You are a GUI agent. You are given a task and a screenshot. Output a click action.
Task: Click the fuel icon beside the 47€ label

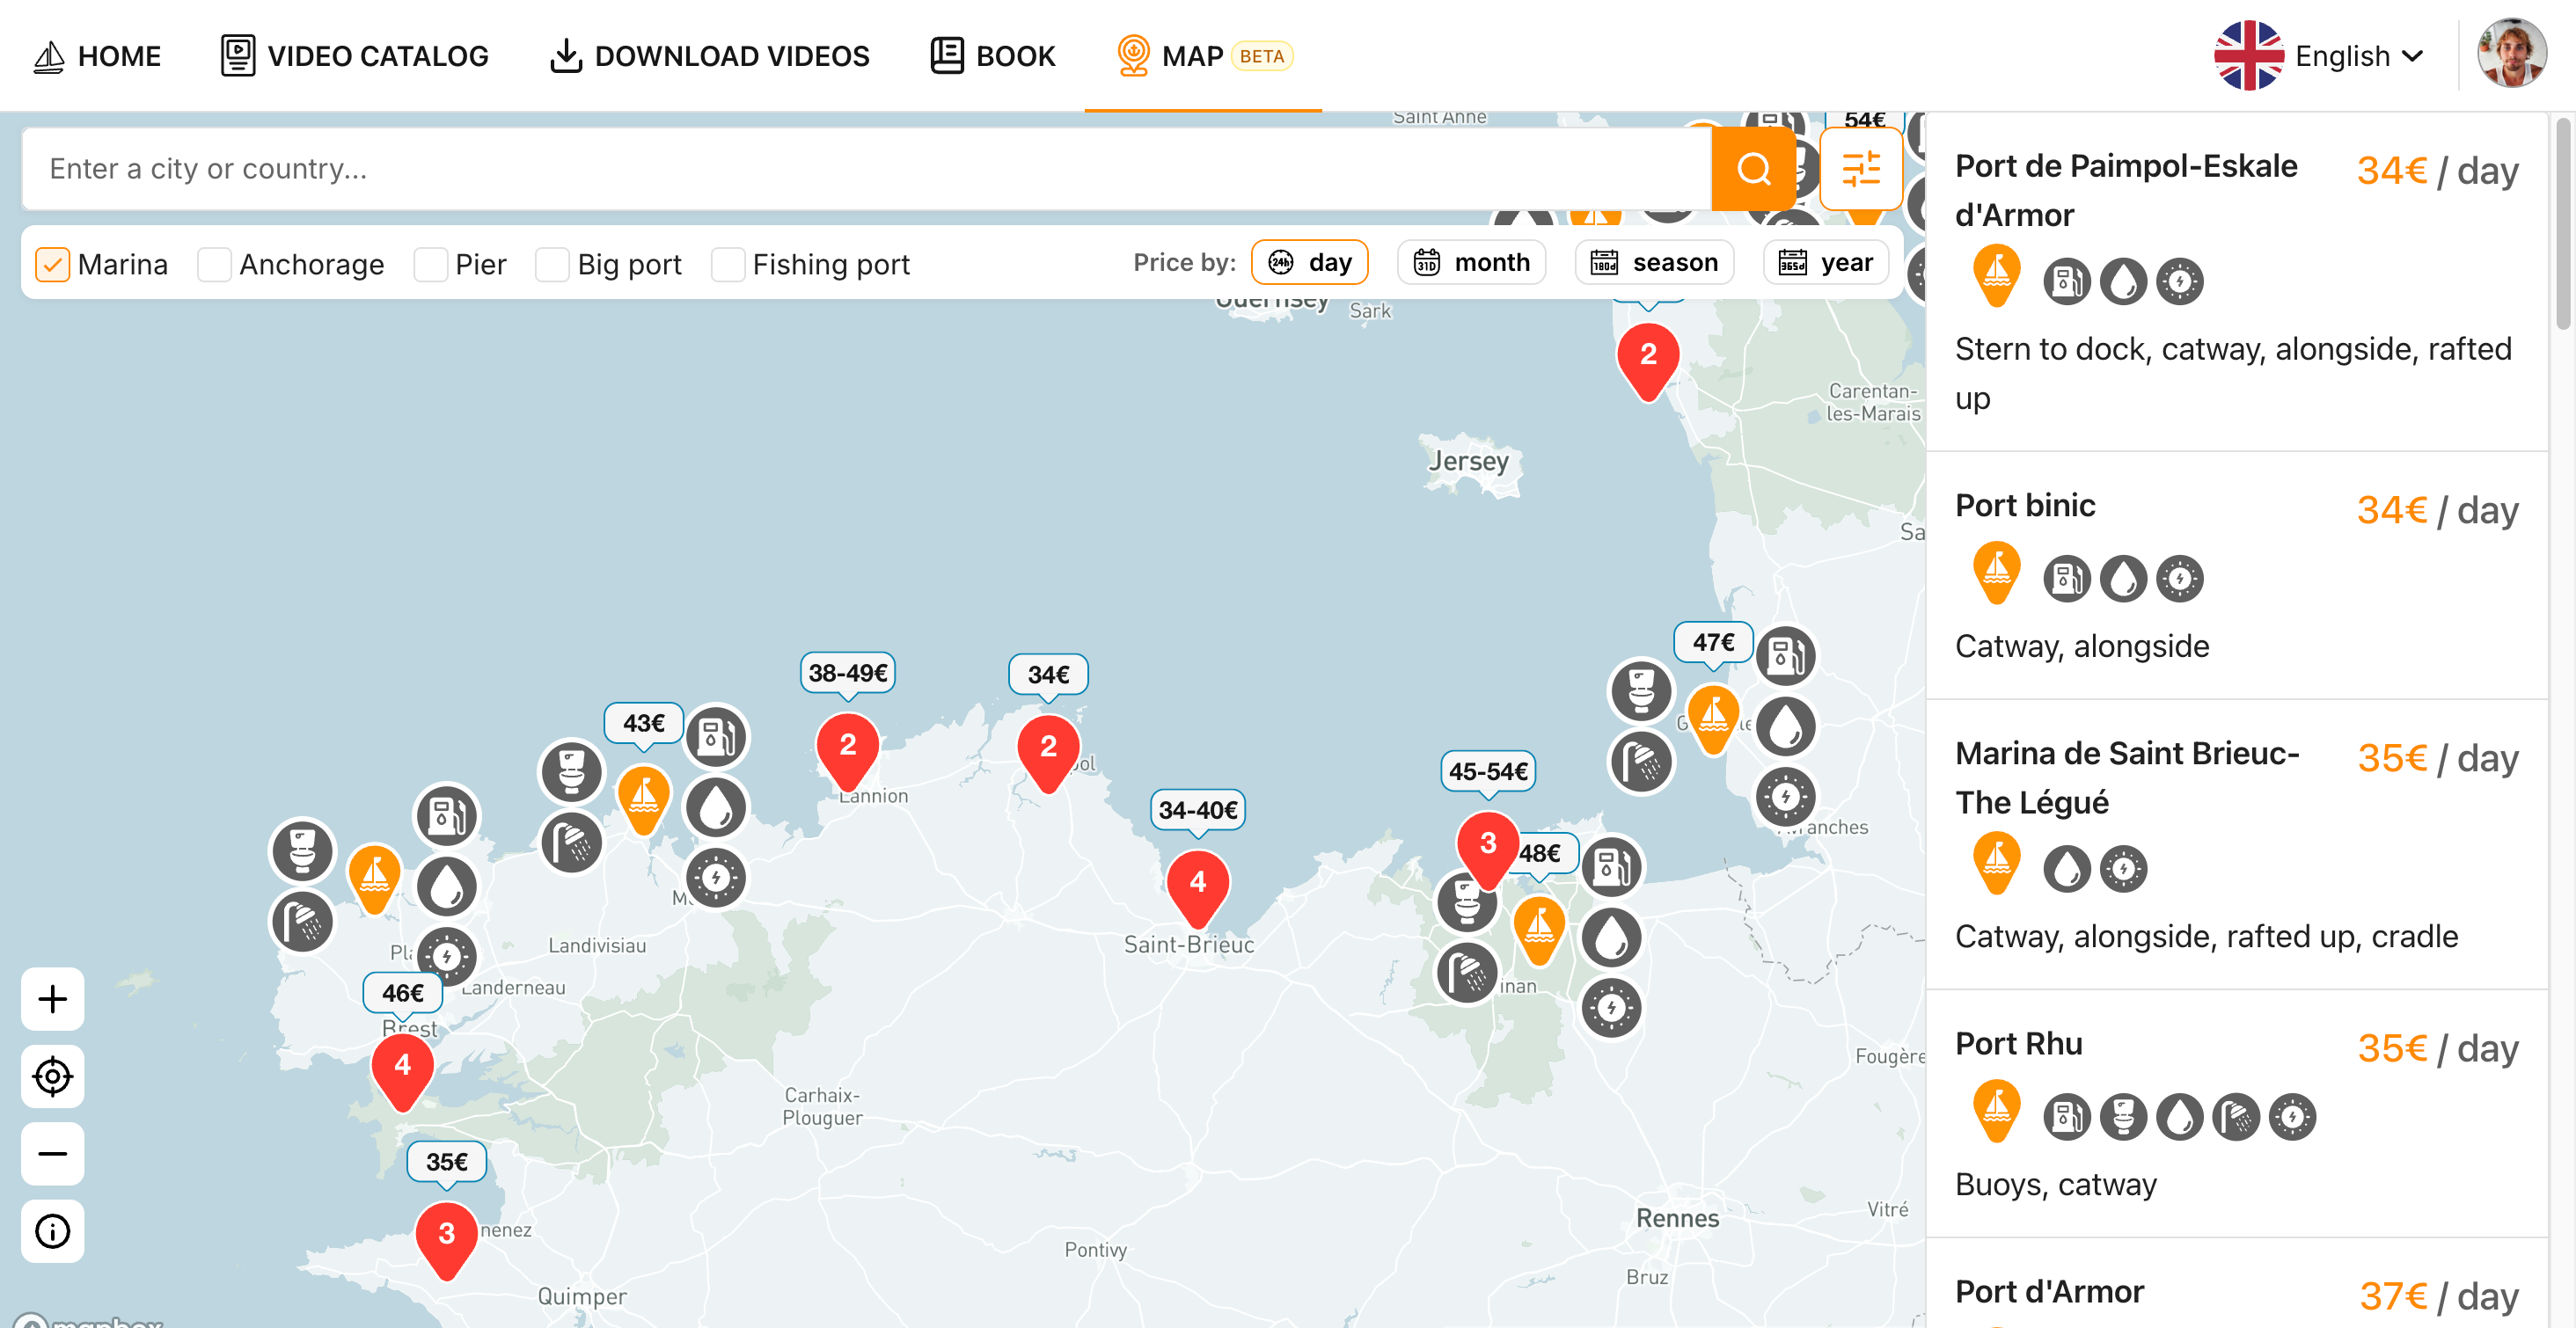point(1785,656)
